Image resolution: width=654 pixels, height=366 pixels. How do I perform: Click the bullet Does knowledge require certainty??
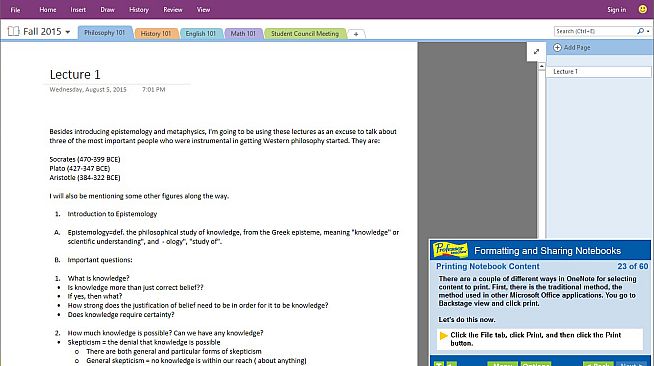pos(121,314)
